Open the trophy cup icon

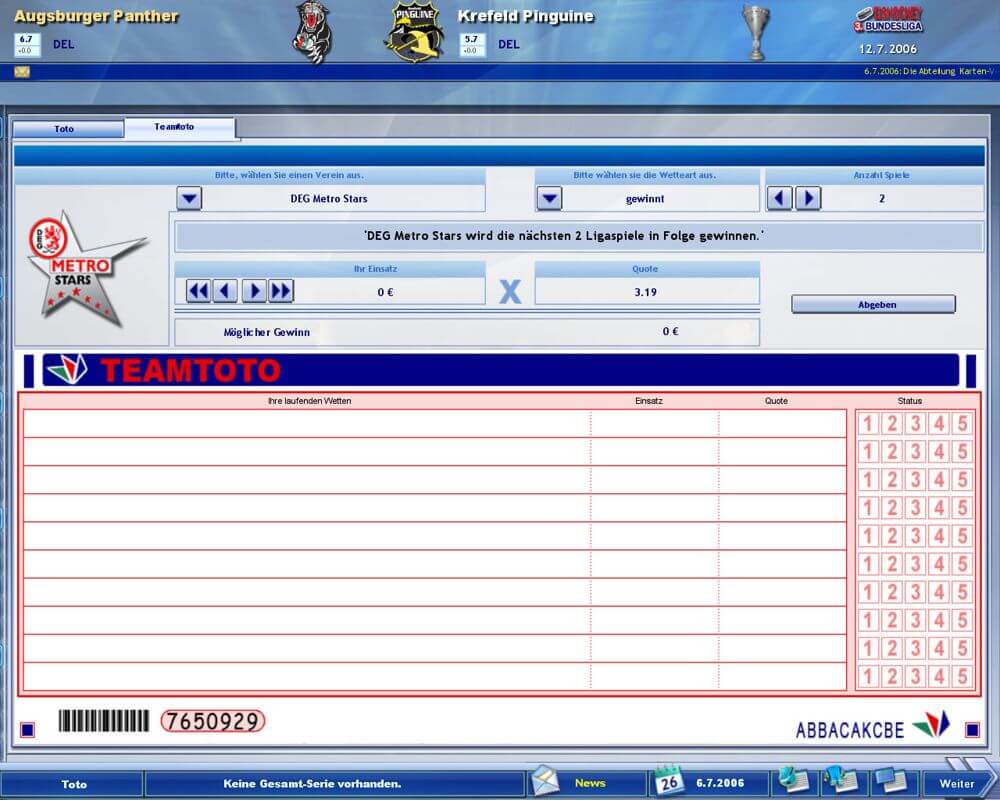pyautogui.click(x=756, y=32)
